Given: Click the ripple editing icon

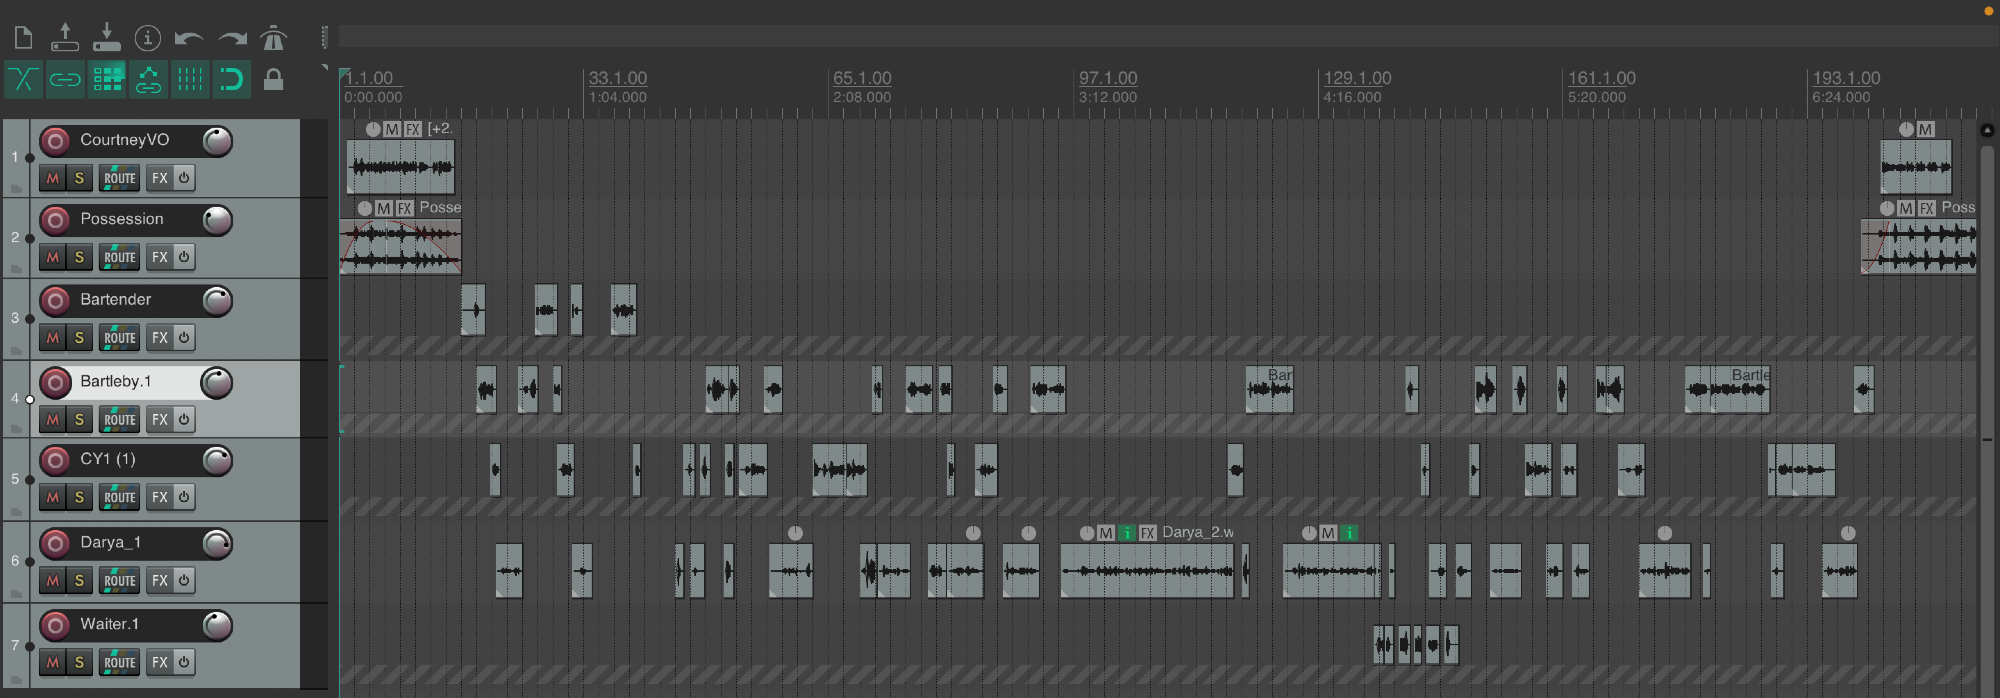Looking at the screenshot, I should click(107, 80).
